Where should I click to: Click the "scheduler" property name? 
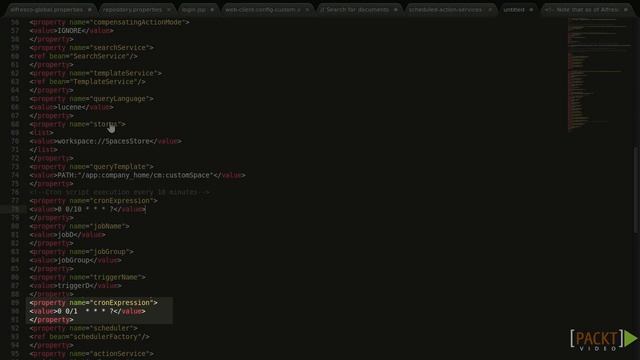pyautogui.click(x=111, y=328)
